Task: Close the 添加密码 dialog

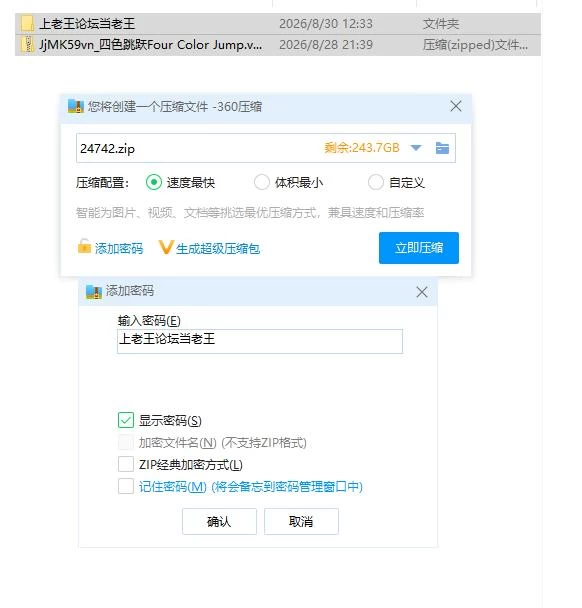Action: 422,292
